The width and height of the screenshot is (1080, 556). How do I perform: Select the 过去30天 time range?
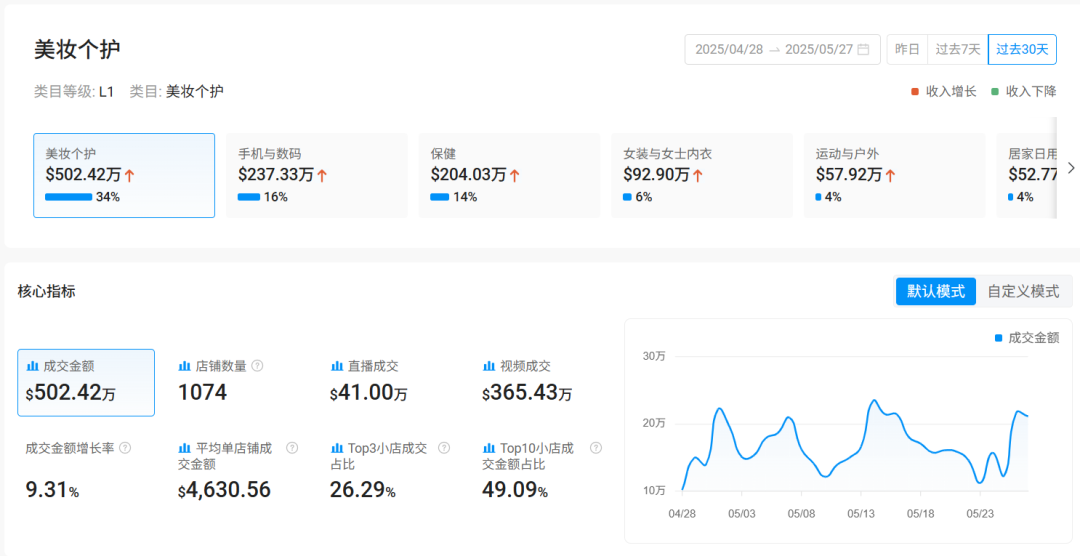pyautogui.click(x=1022, y=50)
